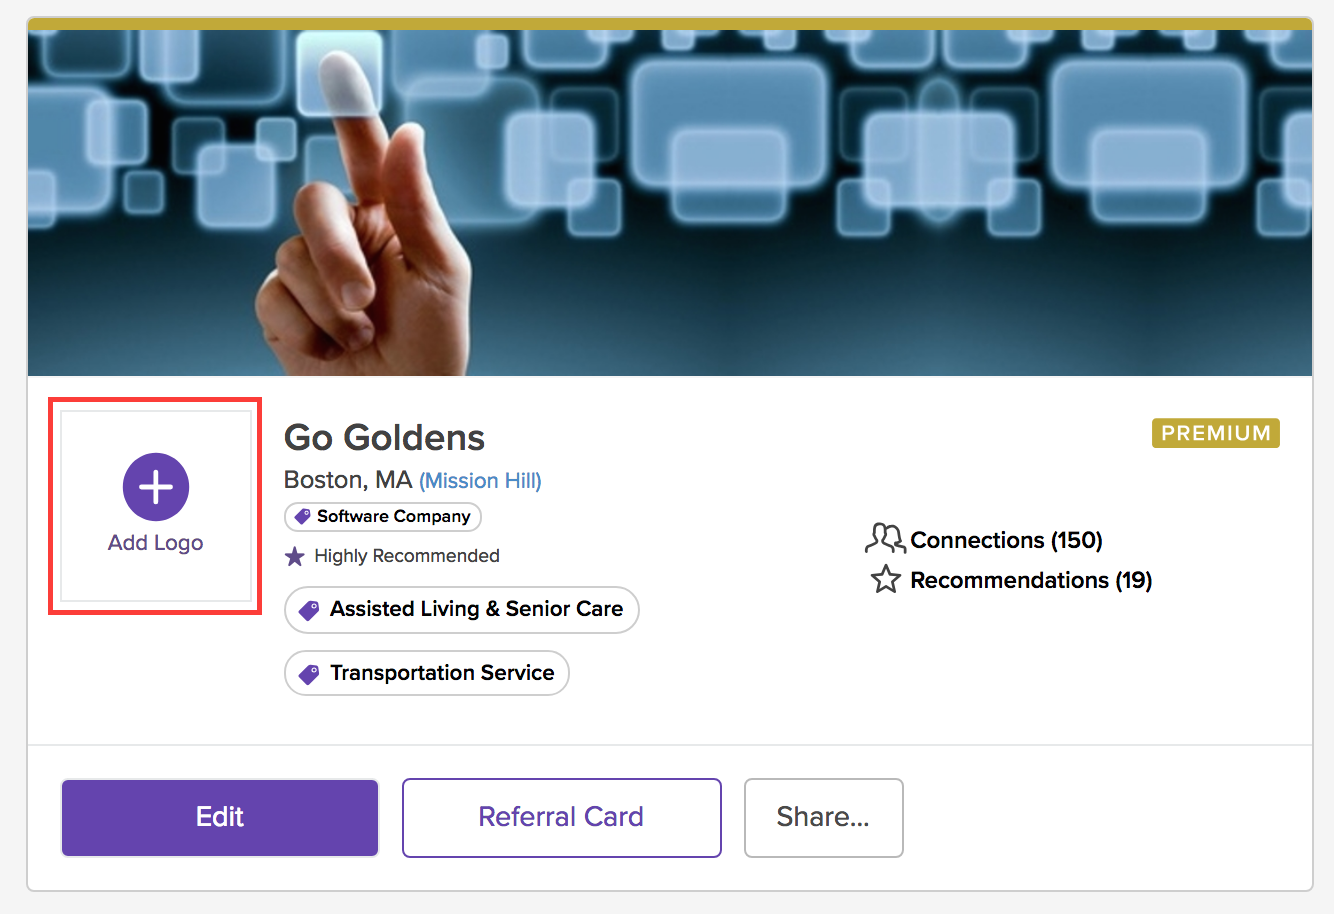
Task: Click the Recommendations star outline icon
Action: coord(886,579)
